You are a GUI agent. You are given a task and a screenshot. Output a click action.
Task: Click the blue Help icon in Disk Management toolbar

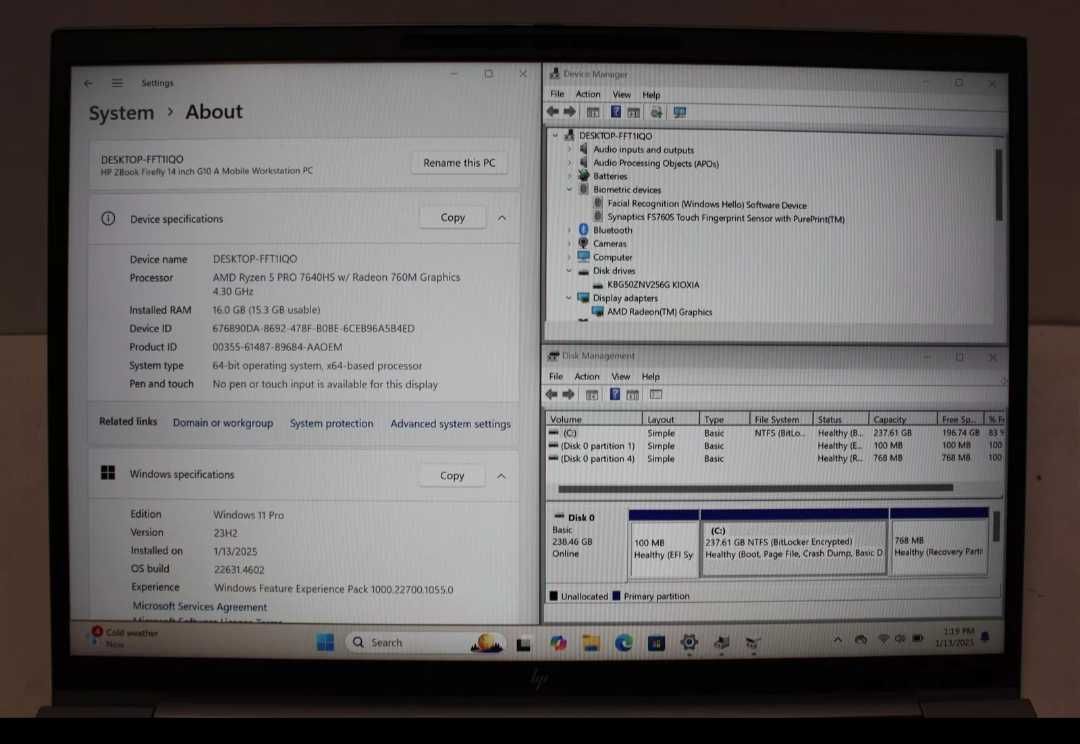point(614,394)
